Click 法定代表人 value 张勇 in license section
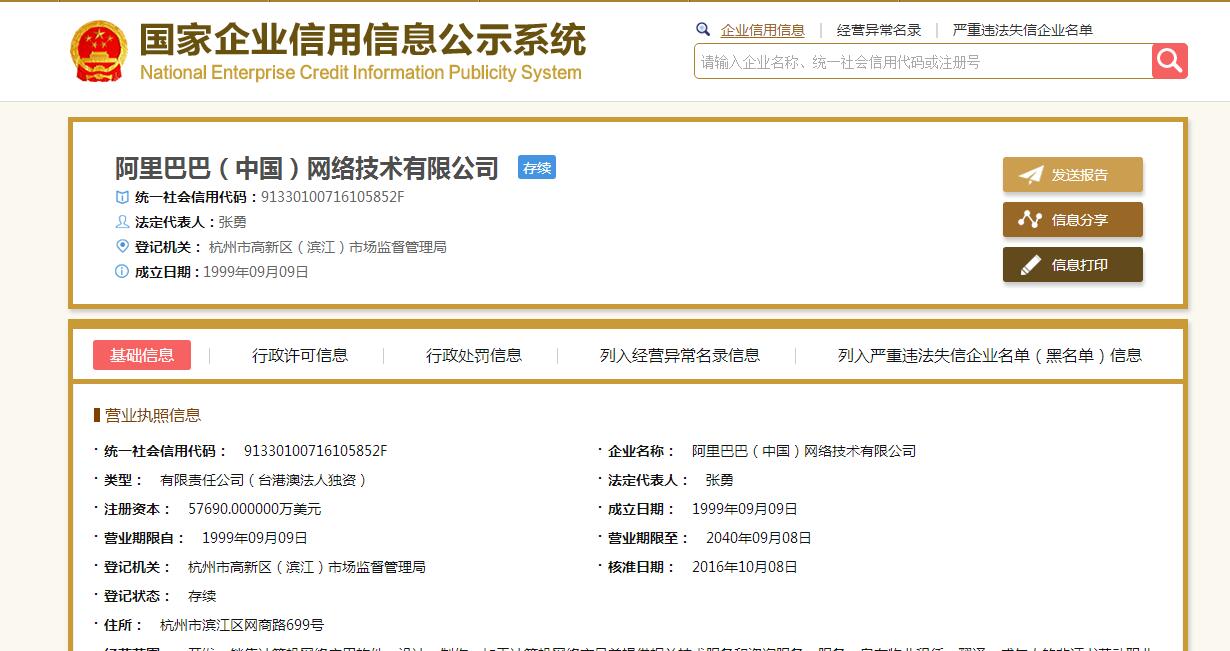The width and height of the screenshot is (1230, 651). (x=719, y=480)
